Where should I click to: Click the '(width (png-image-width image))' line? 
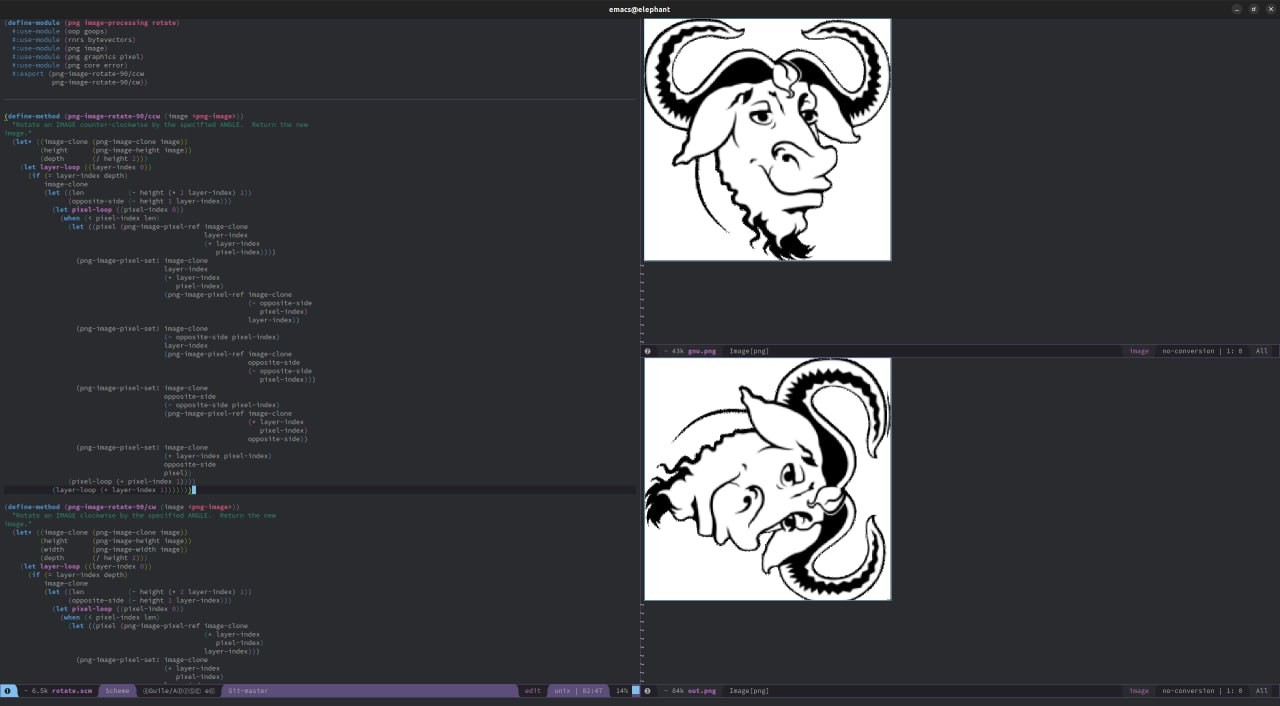[x=114, y=550]
